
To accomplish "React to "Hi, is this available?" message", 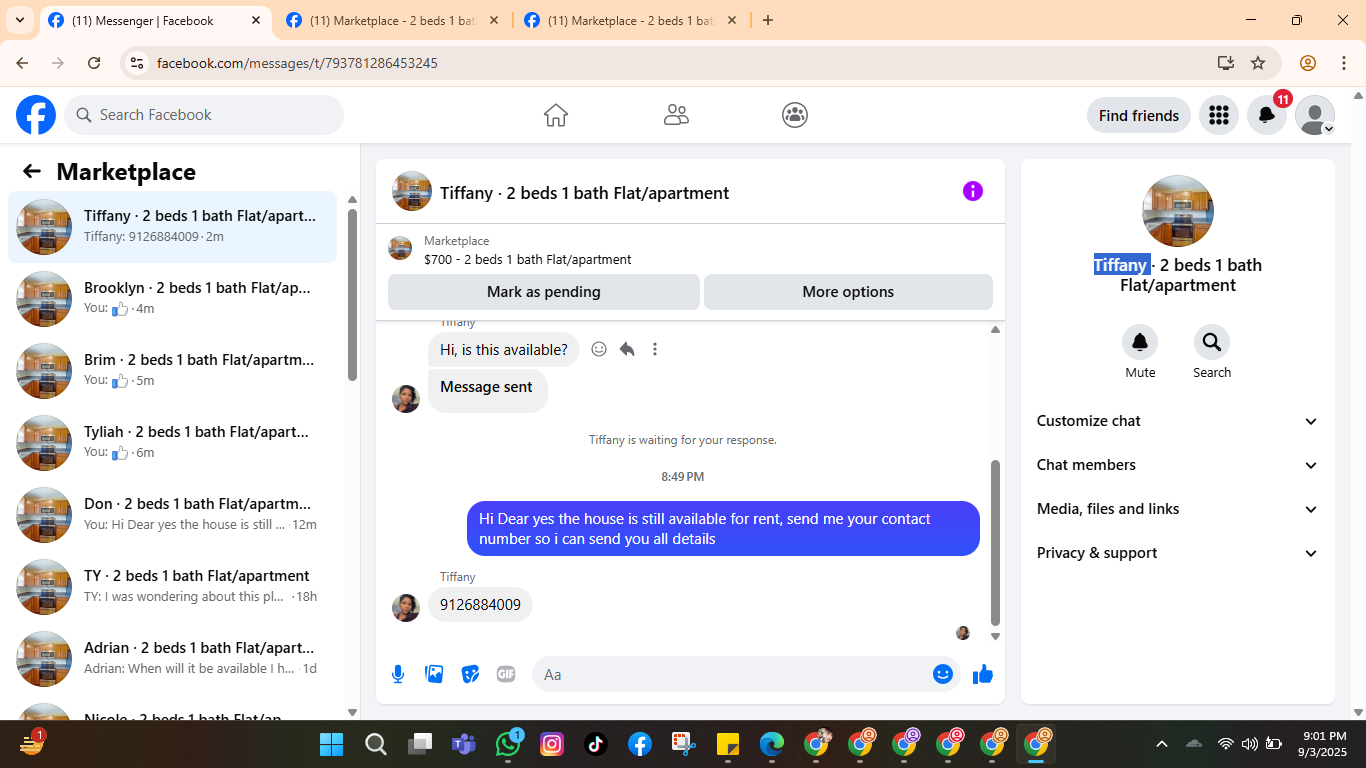I will (599, 349).
